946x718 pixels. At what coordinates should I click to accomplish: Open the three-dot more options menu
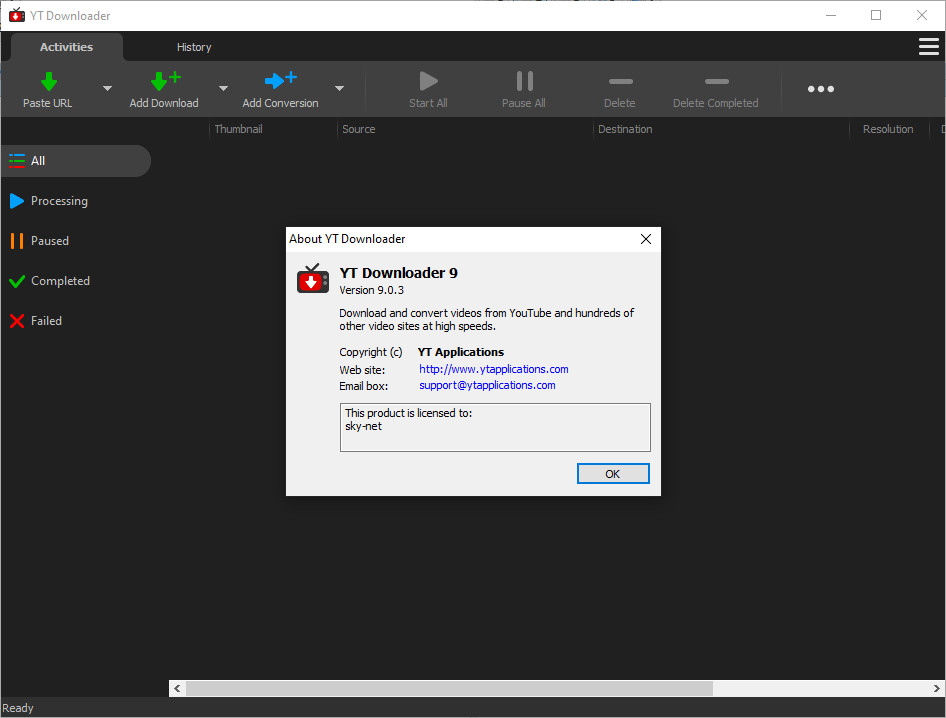pos(821,89)
